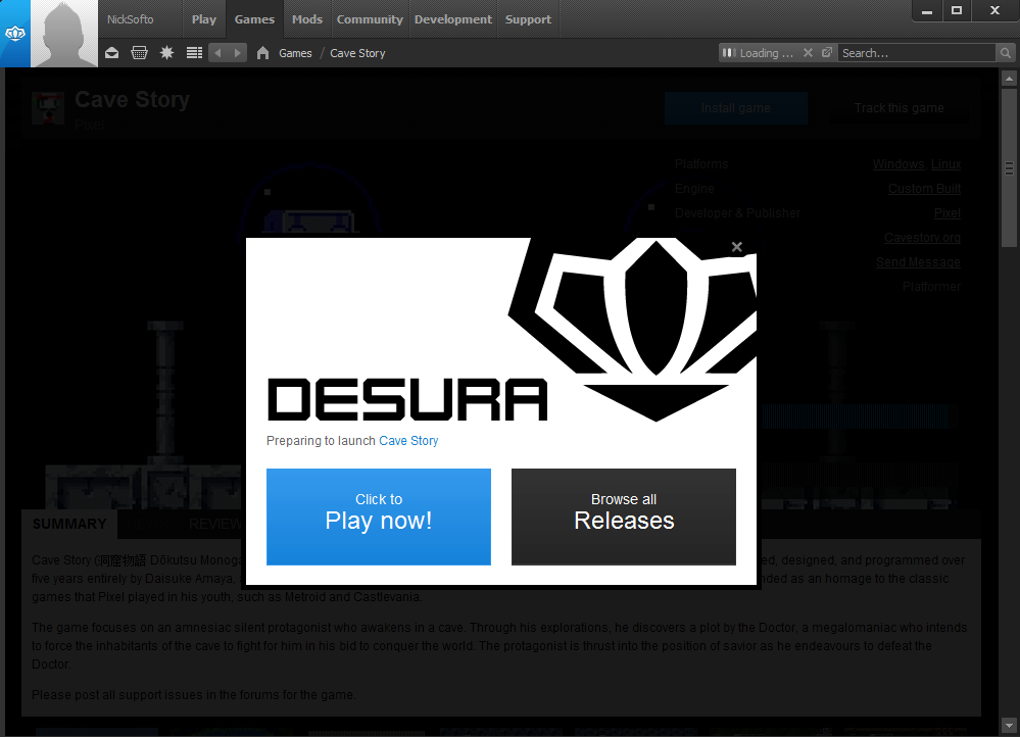This screenshot has width=1020, height=737.
Task: Click the pause icon beside Loading
Action: tap(729, 53)
